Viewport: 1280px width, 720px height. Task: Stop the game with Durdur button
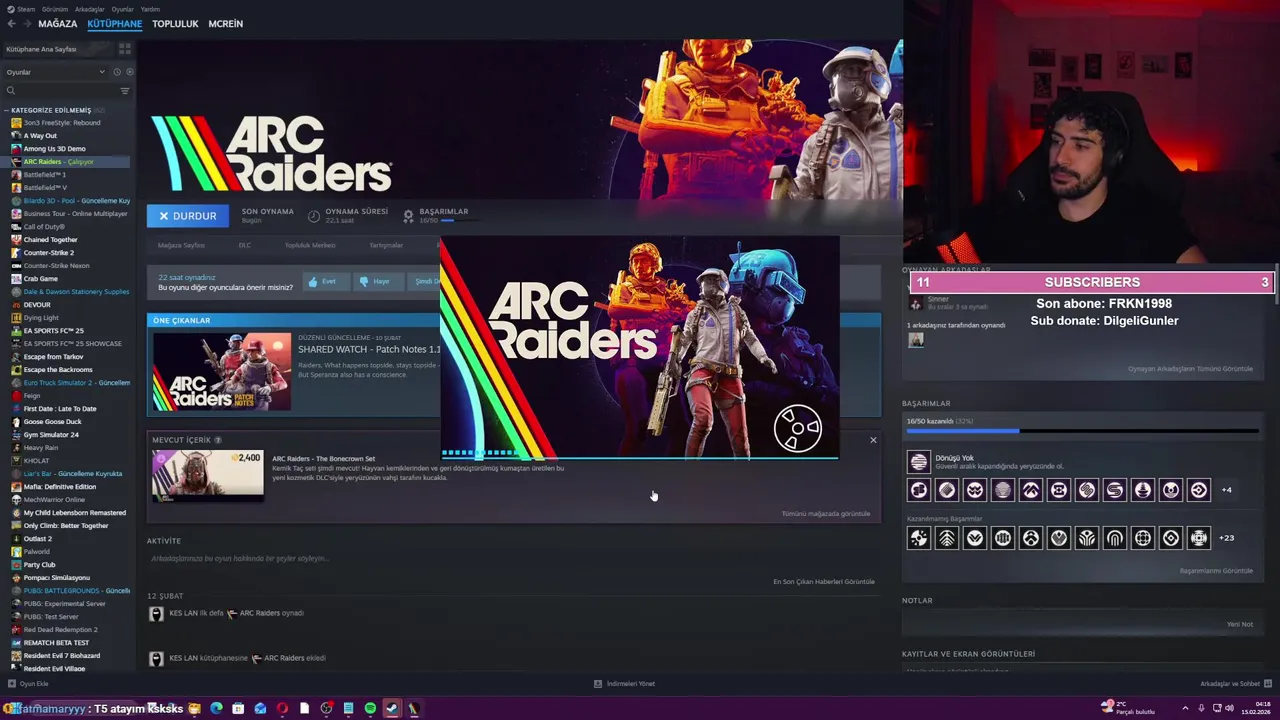187,216
